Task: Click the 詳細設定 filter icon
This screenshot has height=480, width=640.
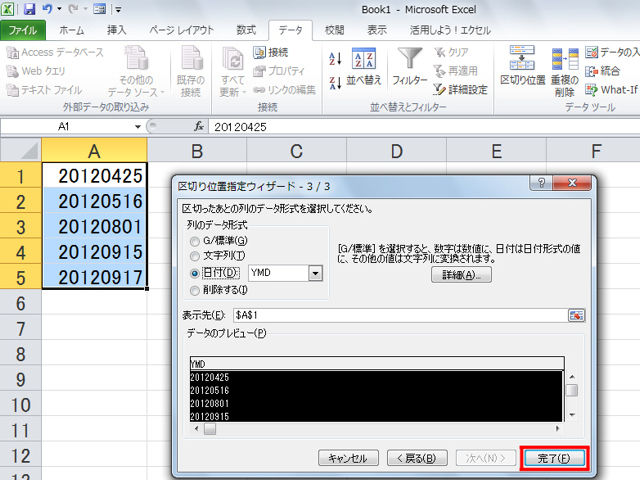Action: [439, 89]
